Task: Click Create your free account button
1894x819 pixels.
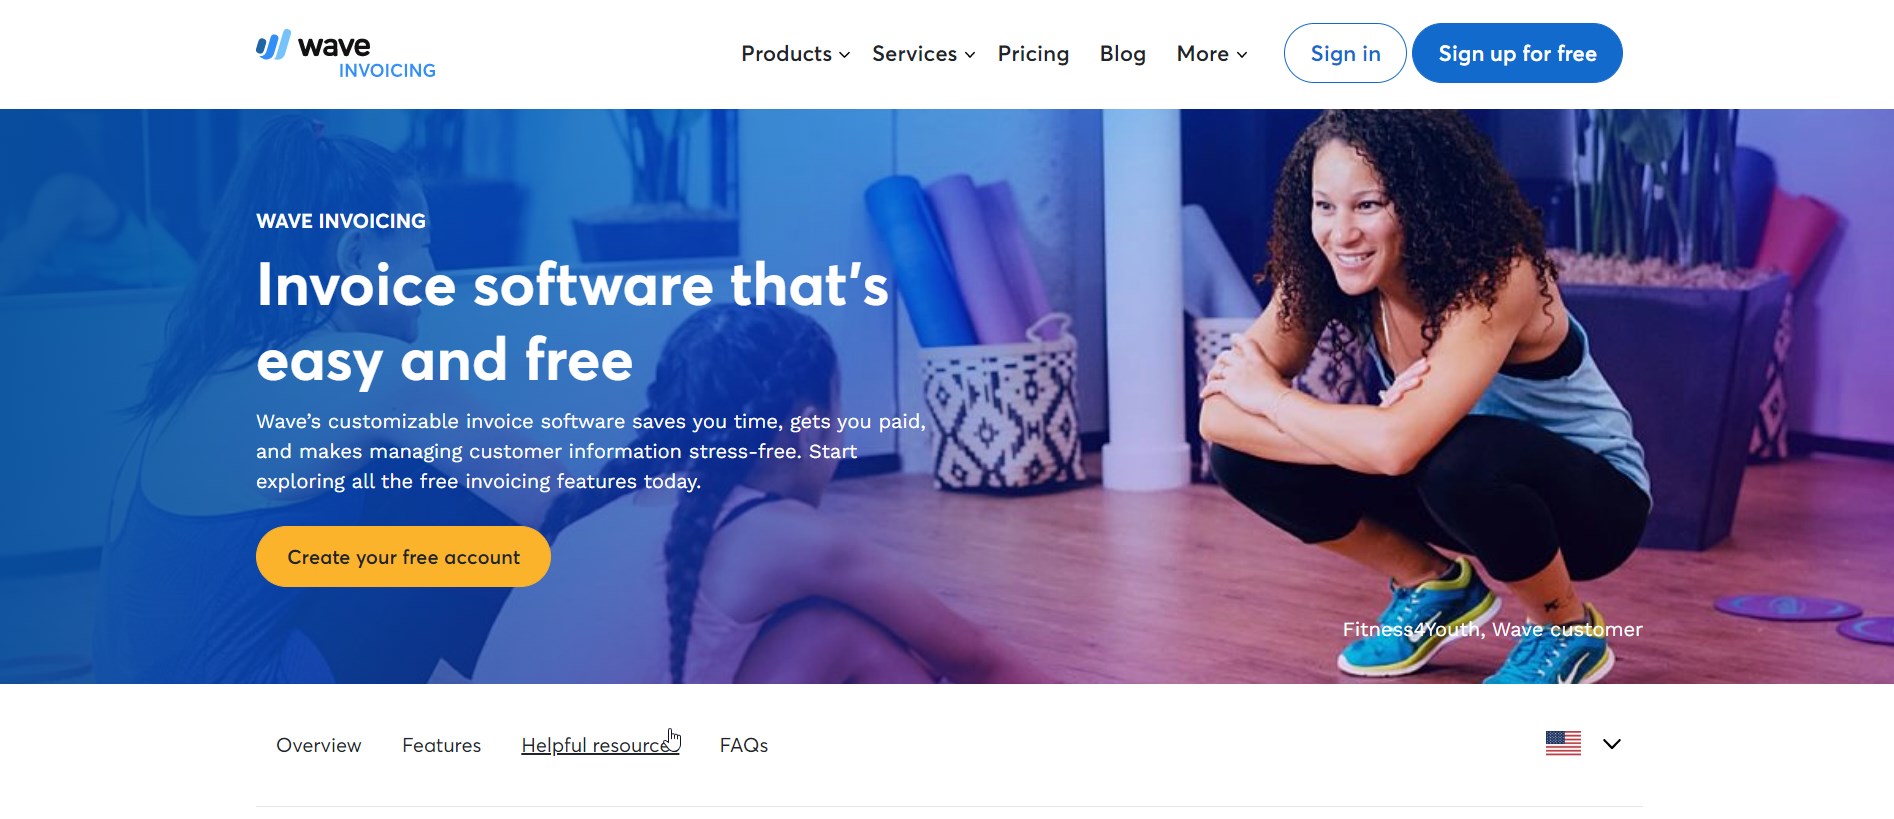Action: click(x=403, y=556)
